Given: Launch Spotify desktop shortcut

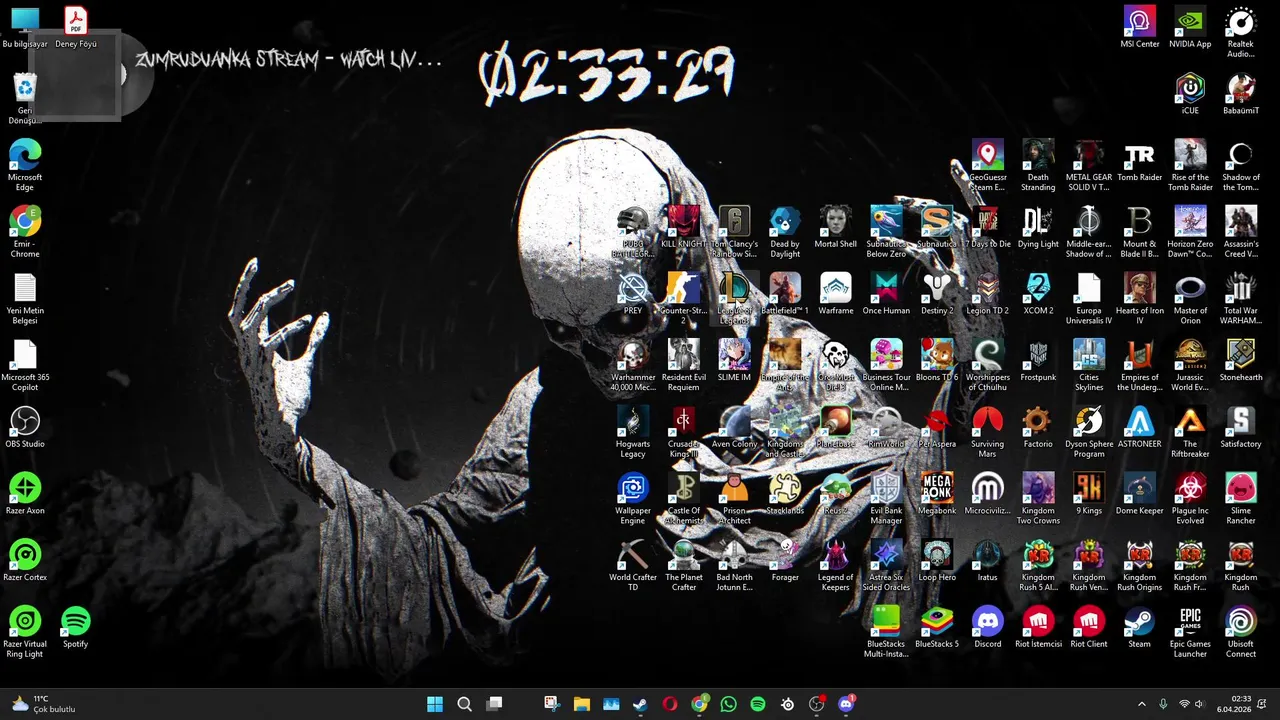Looking at the screenshot, I should (75, 627).
